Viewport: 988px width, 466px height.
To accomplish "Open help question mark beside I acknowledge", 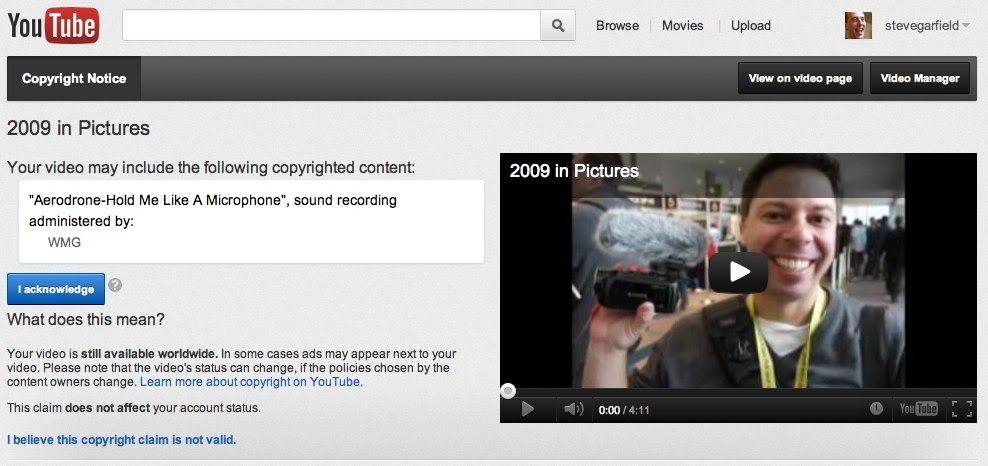I will coord(115,285).
